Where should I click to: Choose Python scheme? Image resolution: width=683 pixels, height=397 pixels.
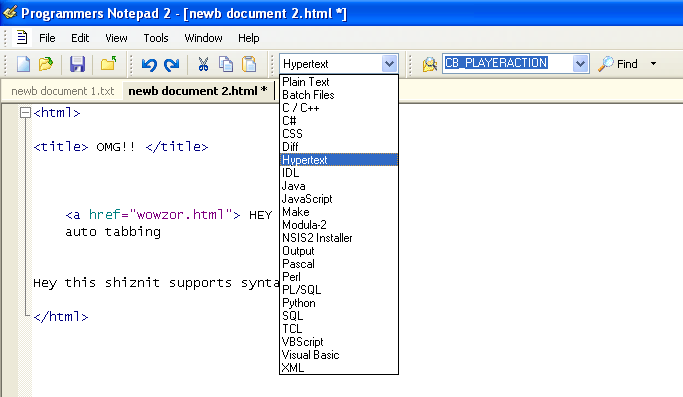click(339, 303)
